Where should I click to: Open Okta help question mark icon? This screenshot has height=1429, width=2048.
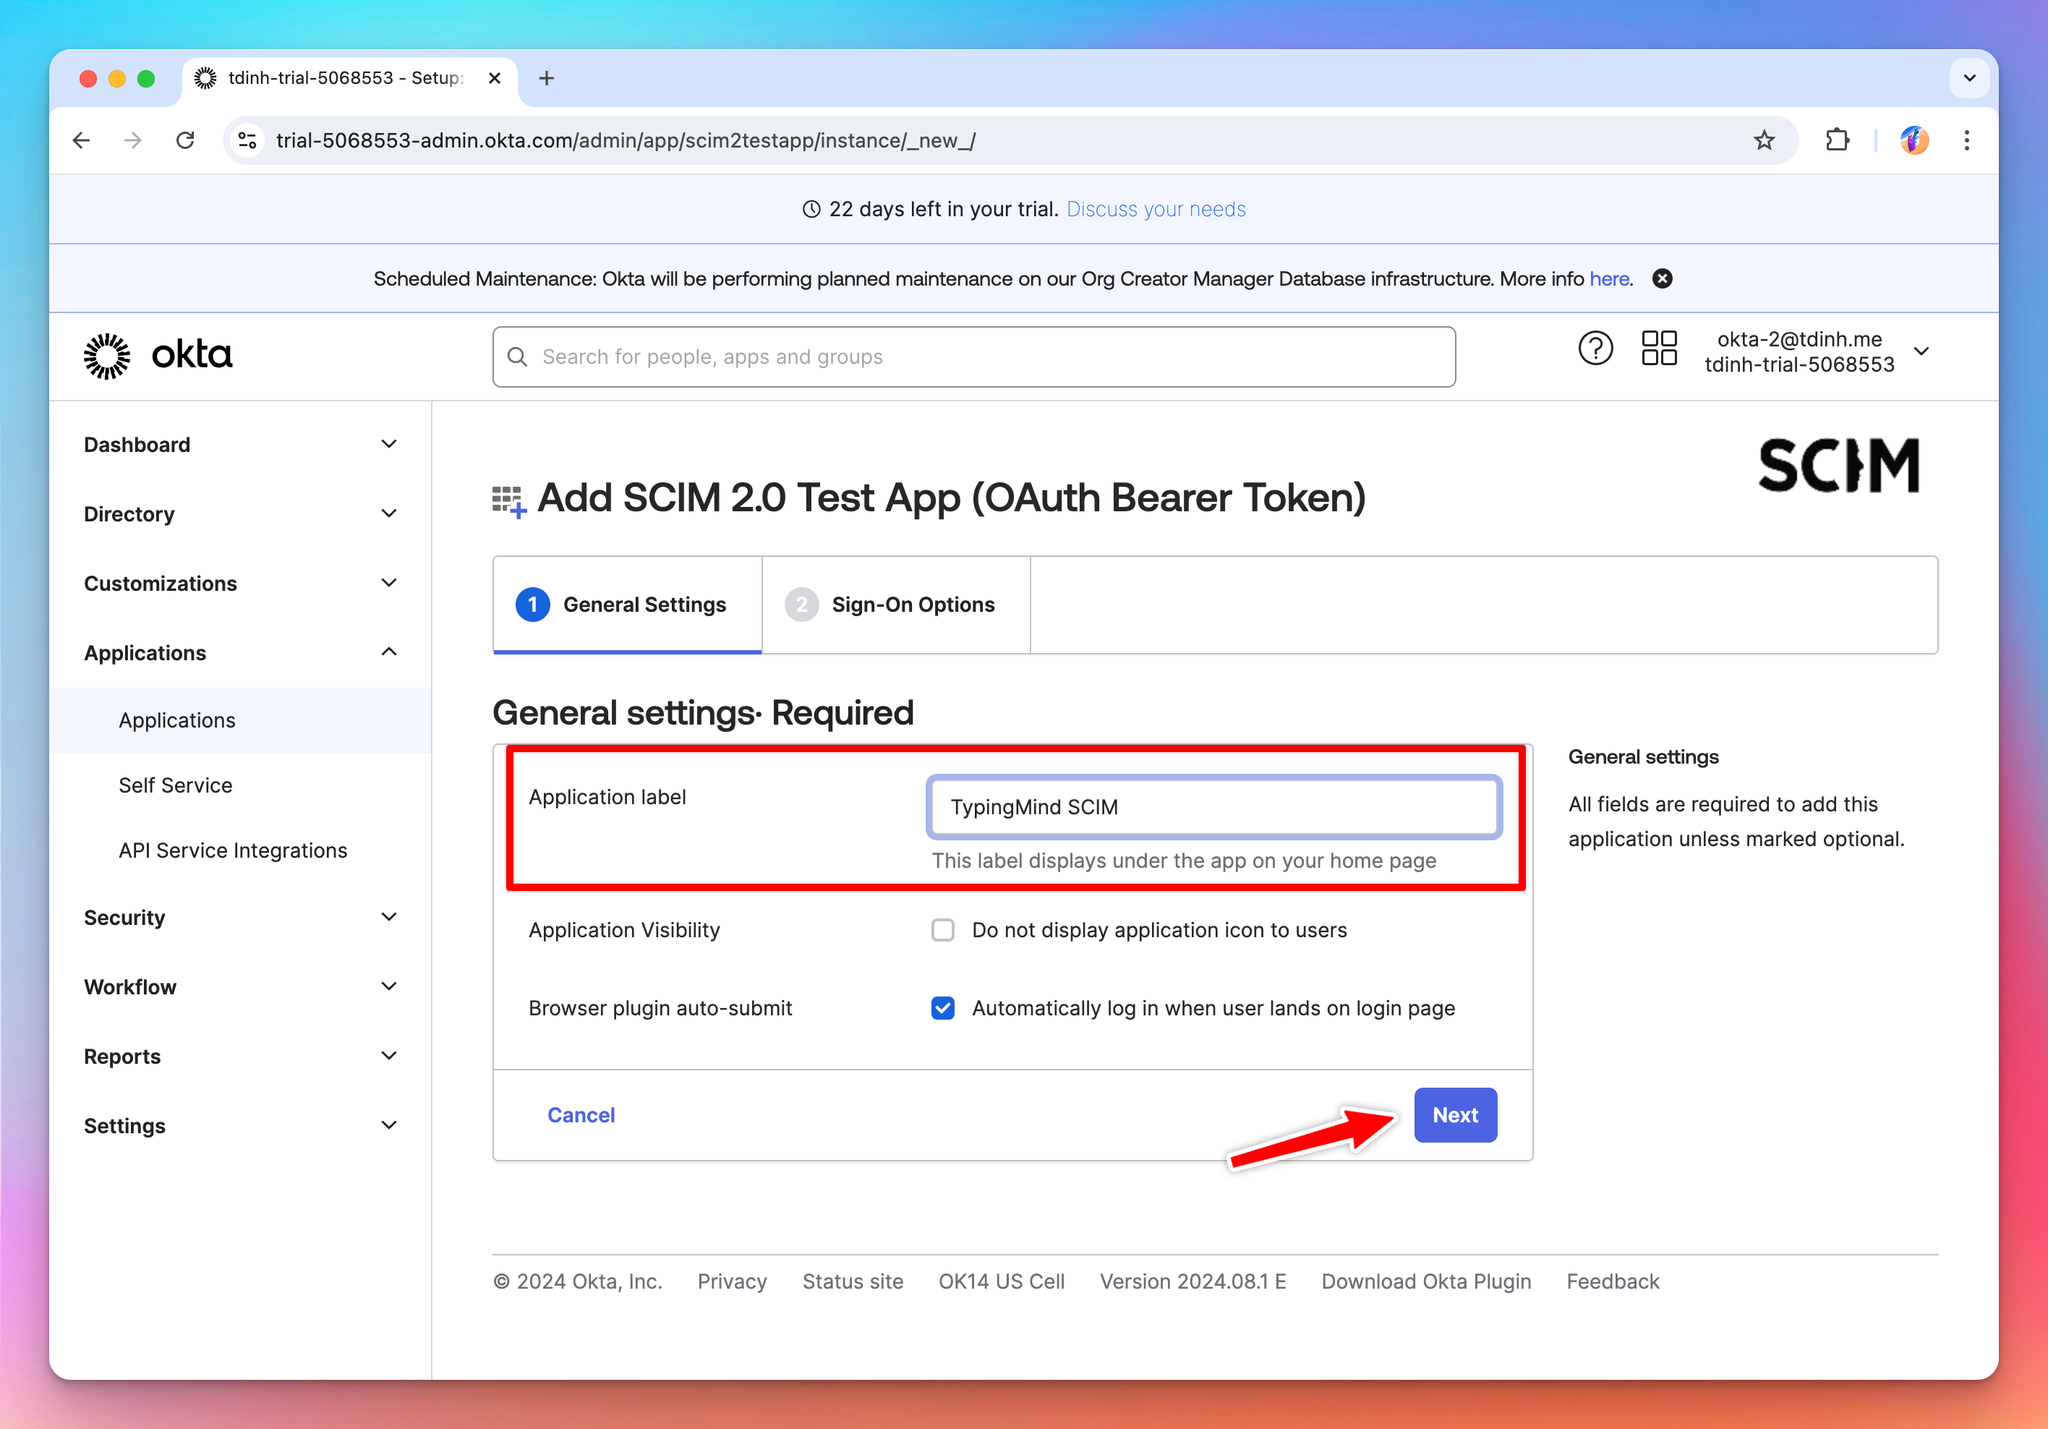(1595, 349)
